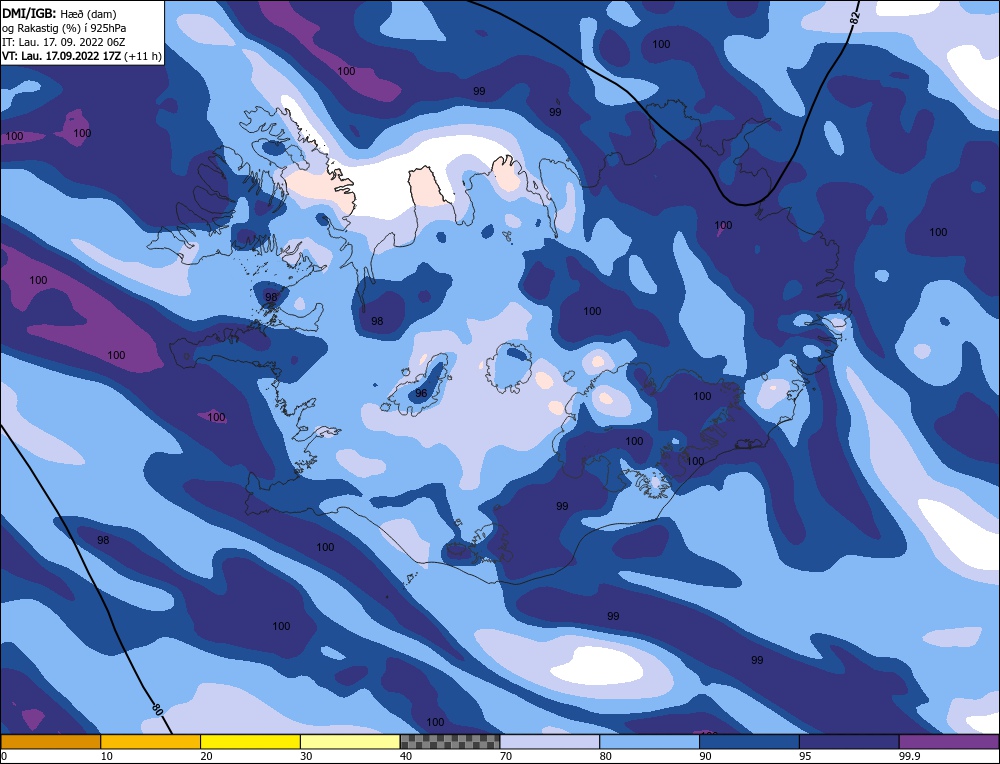Click the legend tick label '30'

coord(306,756)
